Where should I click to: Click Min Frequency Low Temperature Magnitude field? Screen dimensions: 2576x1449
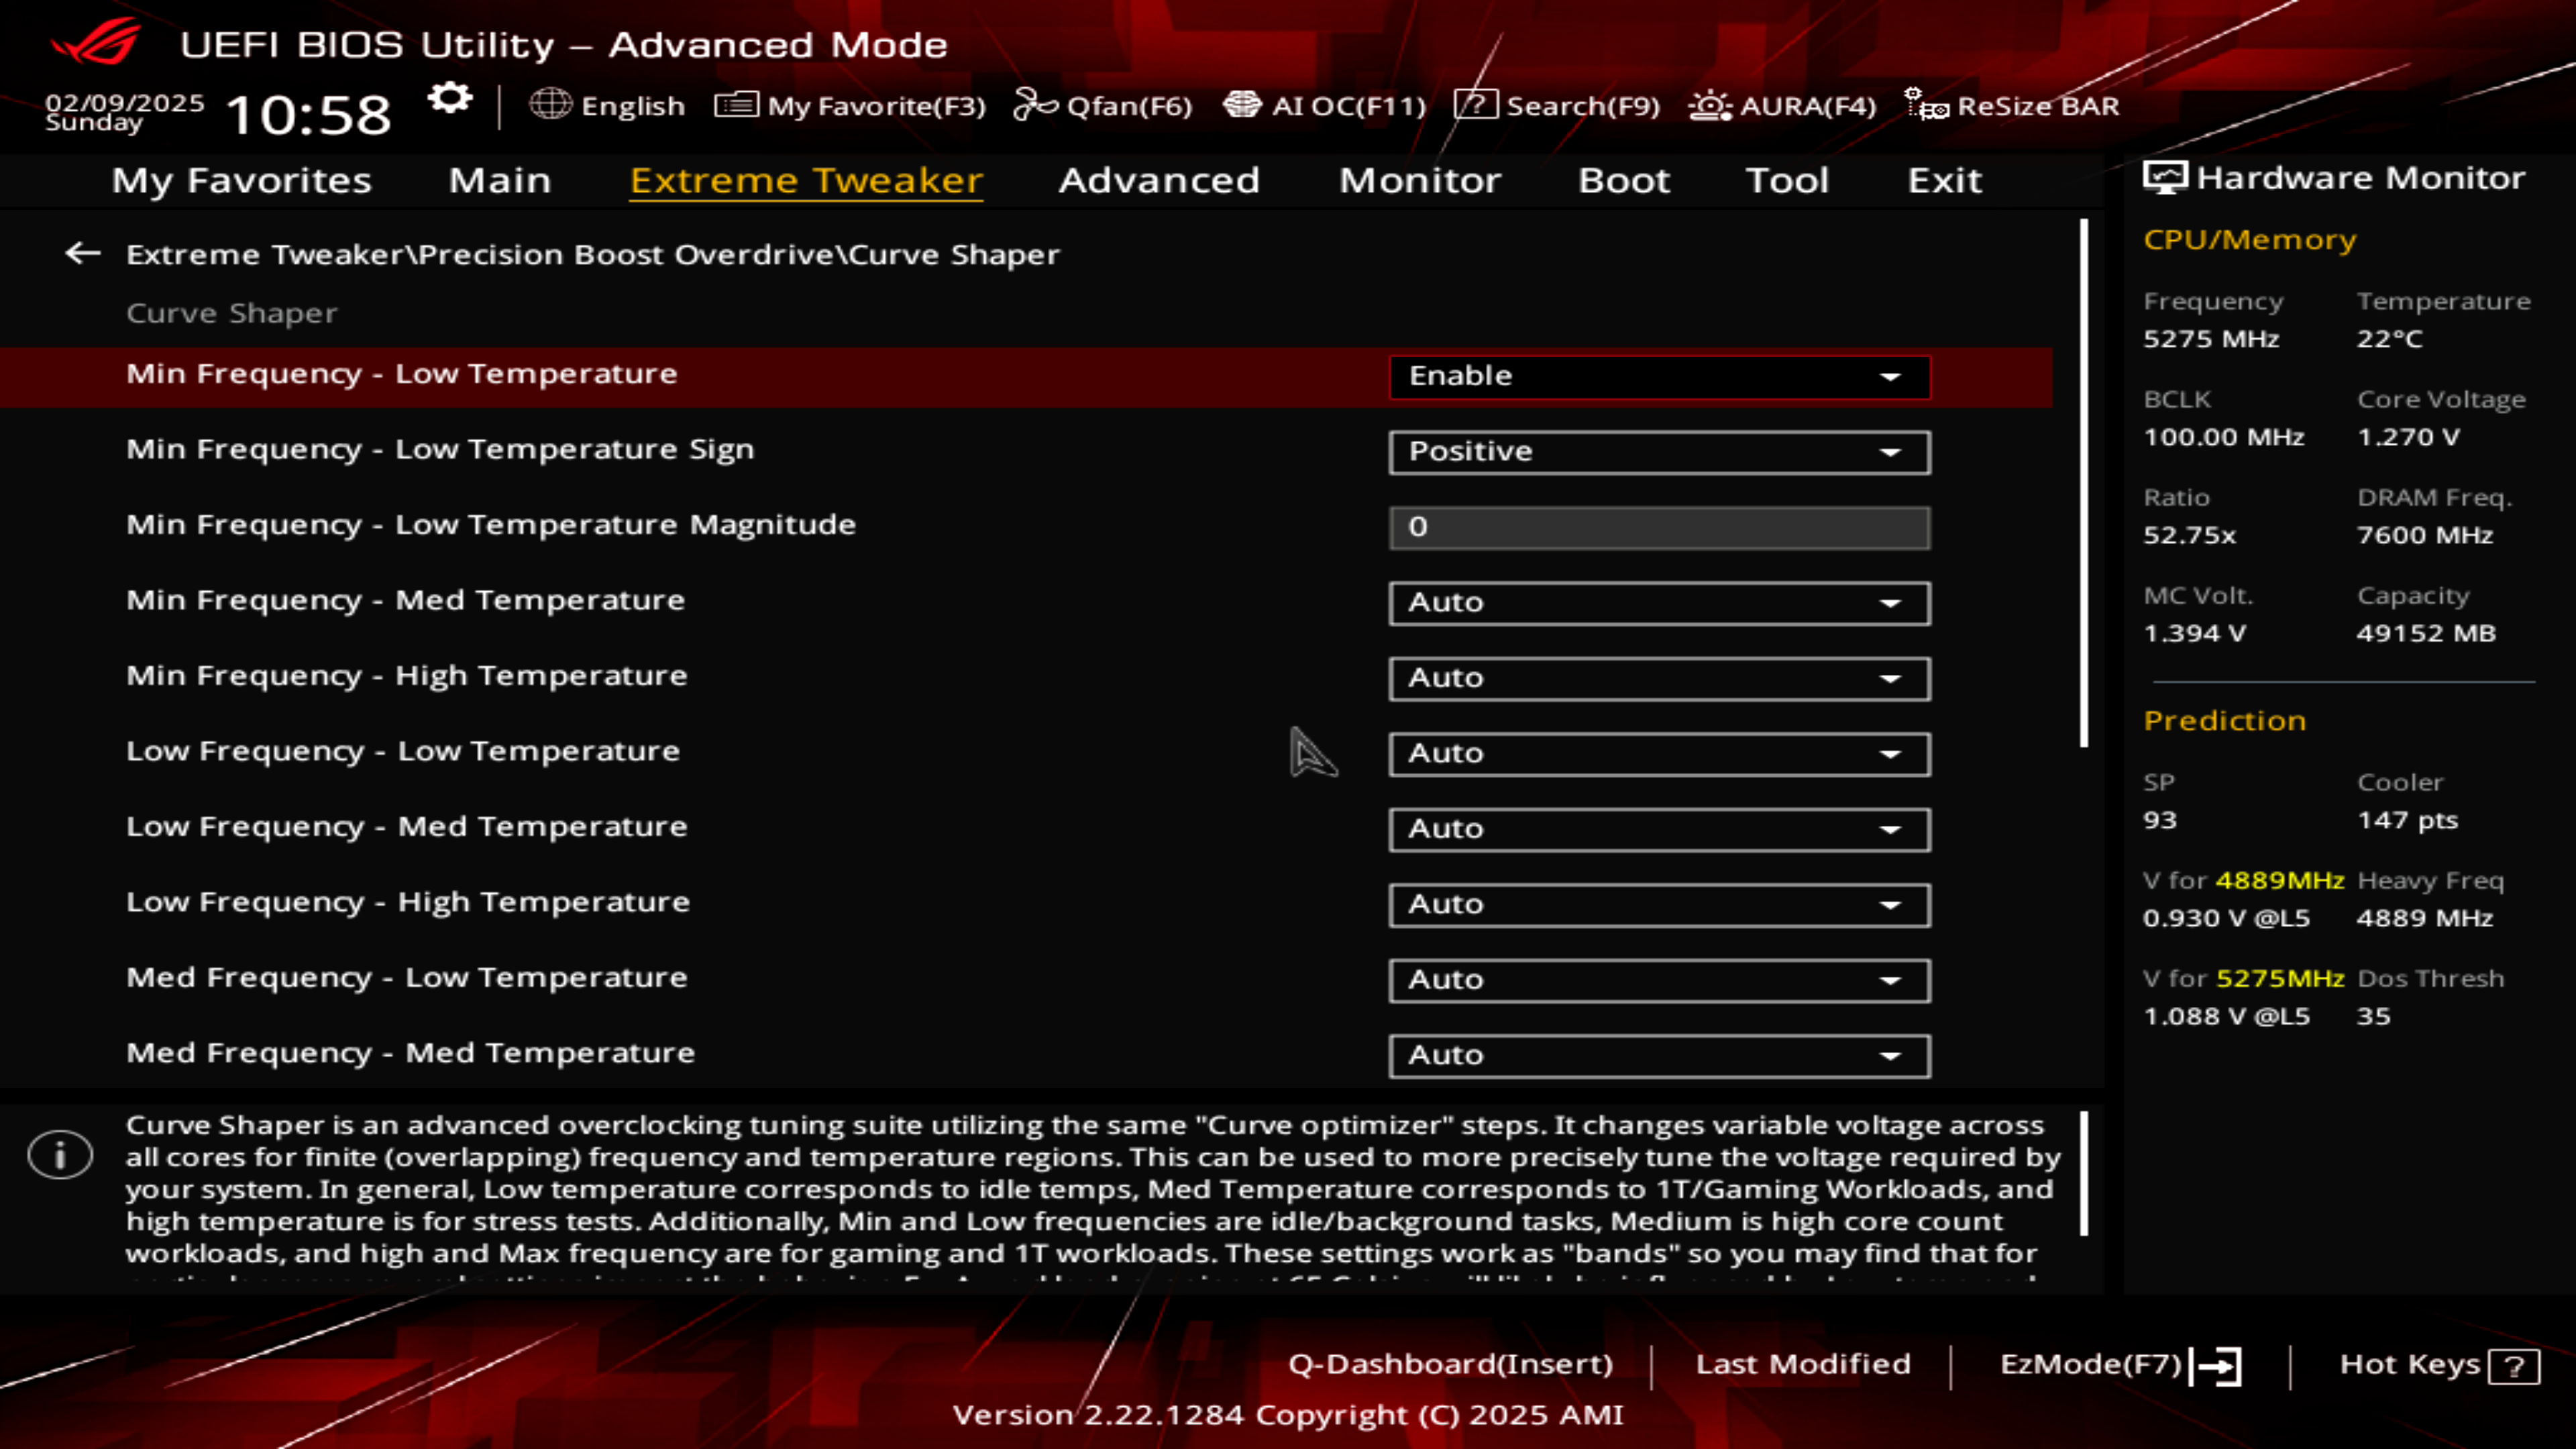click(x=1660, y=525)
